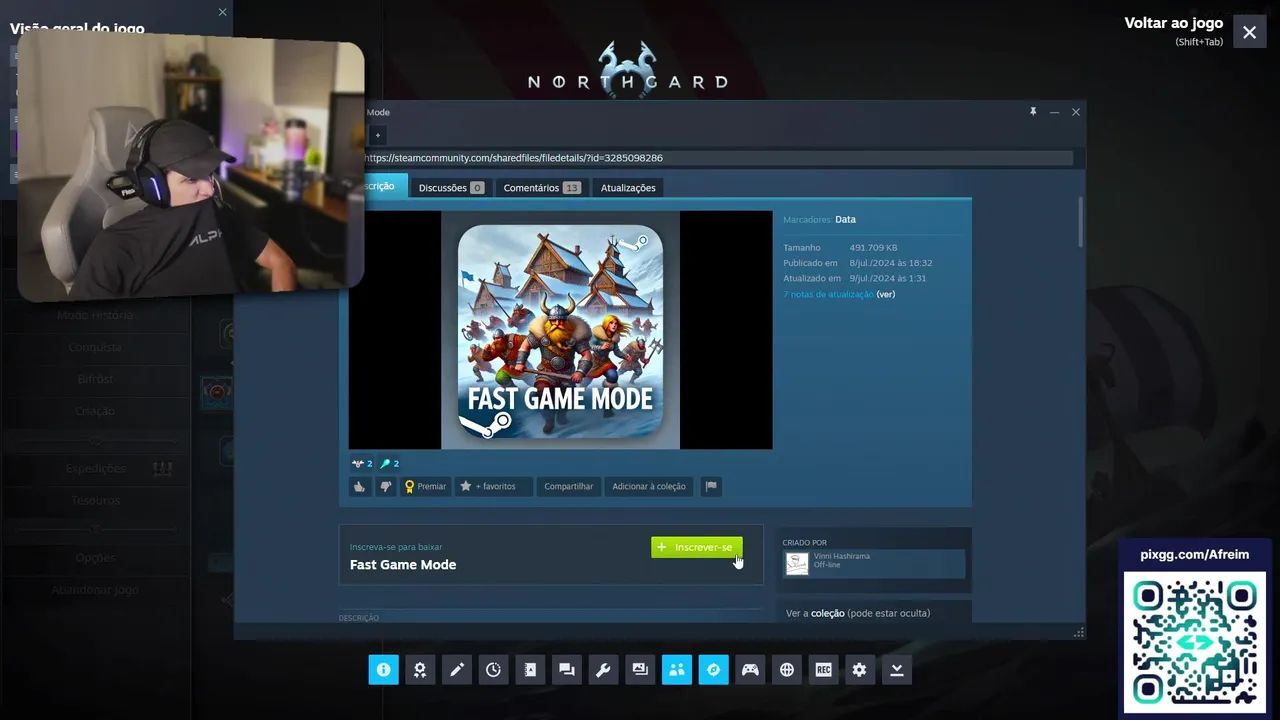Rate item with thumbs up icon
Viewport: 1280px width, 720px height.
[360, 487]
